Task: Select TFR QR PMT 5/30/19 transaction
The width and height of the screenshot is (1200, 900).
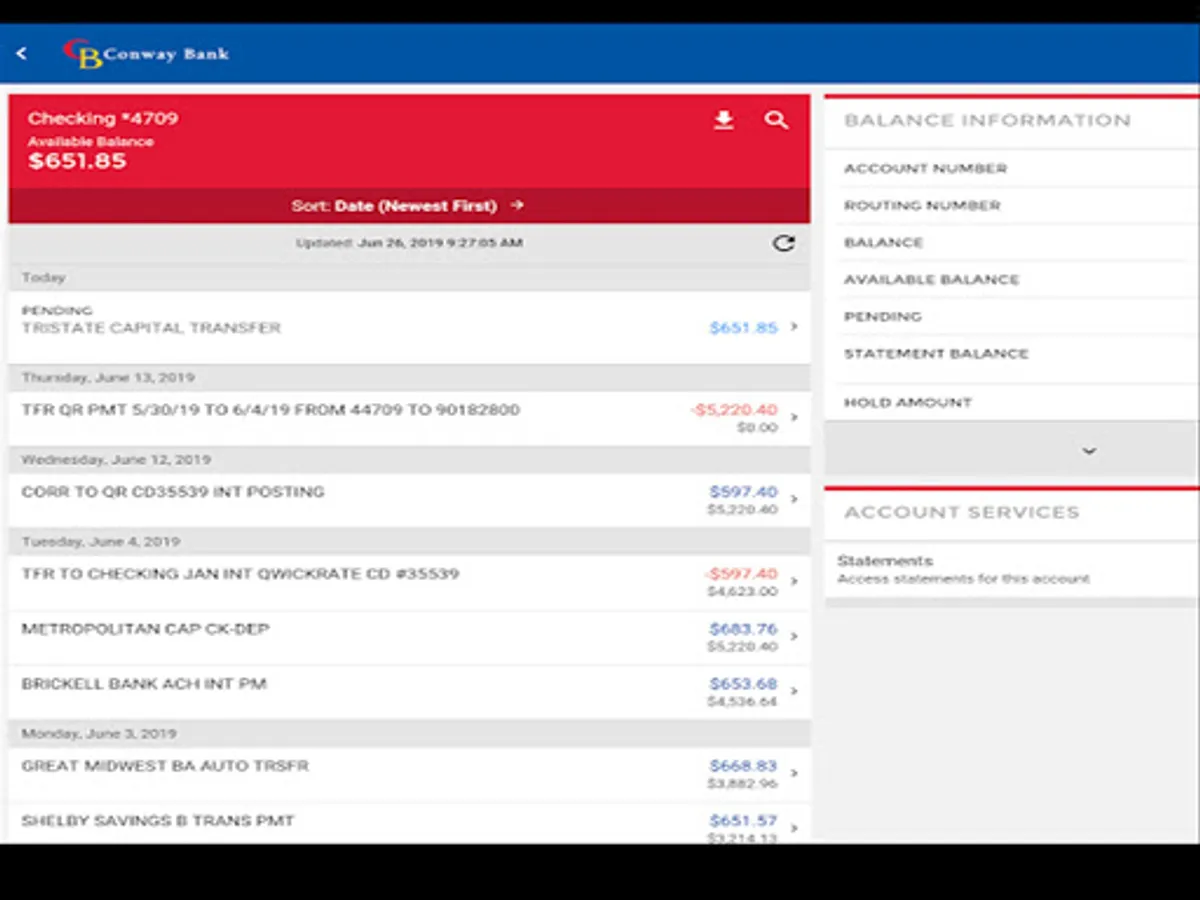Action: [409, 418]
